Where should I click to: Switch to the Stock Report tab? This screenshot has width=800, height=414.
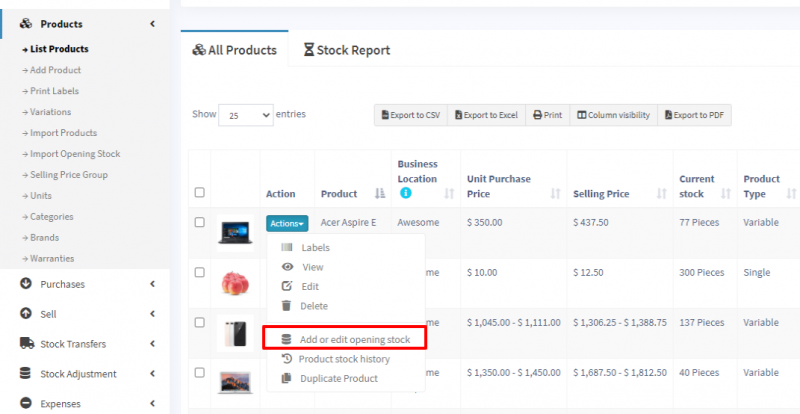[347, 50]
